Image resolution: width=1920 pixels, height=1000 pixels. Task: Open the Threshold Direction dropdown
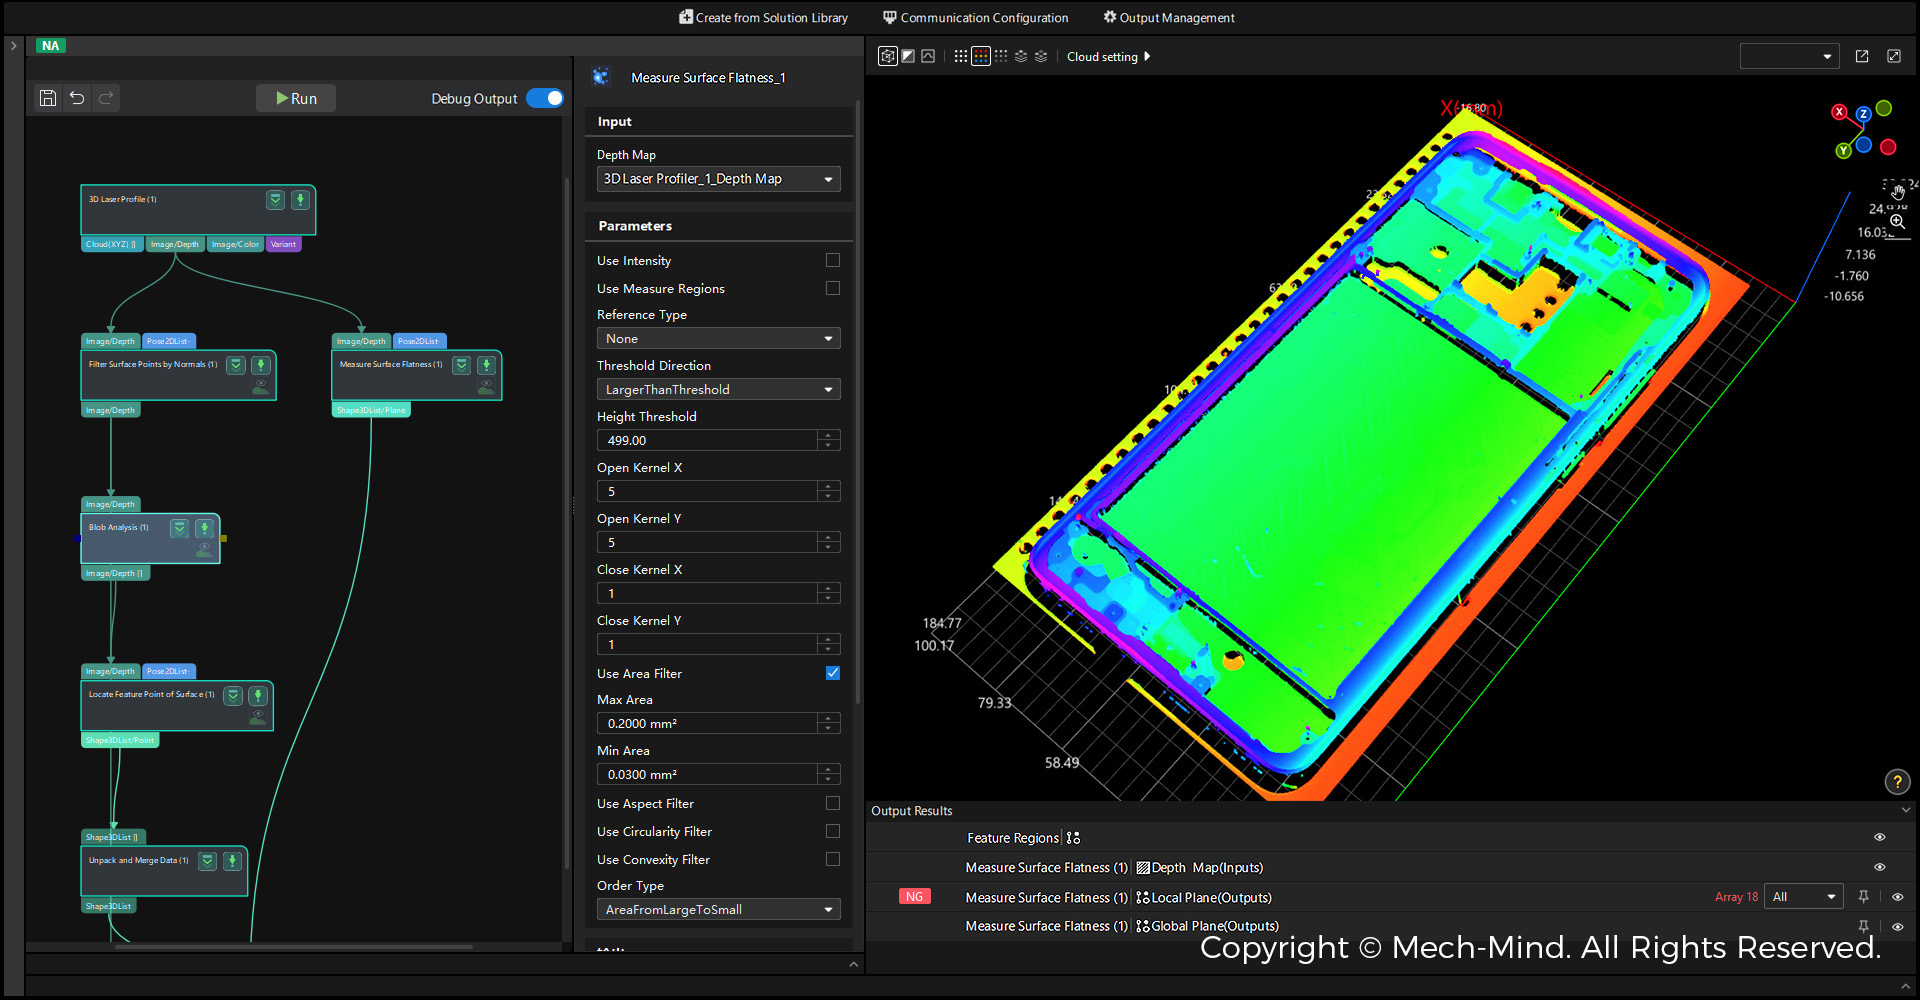coord(718,390)
